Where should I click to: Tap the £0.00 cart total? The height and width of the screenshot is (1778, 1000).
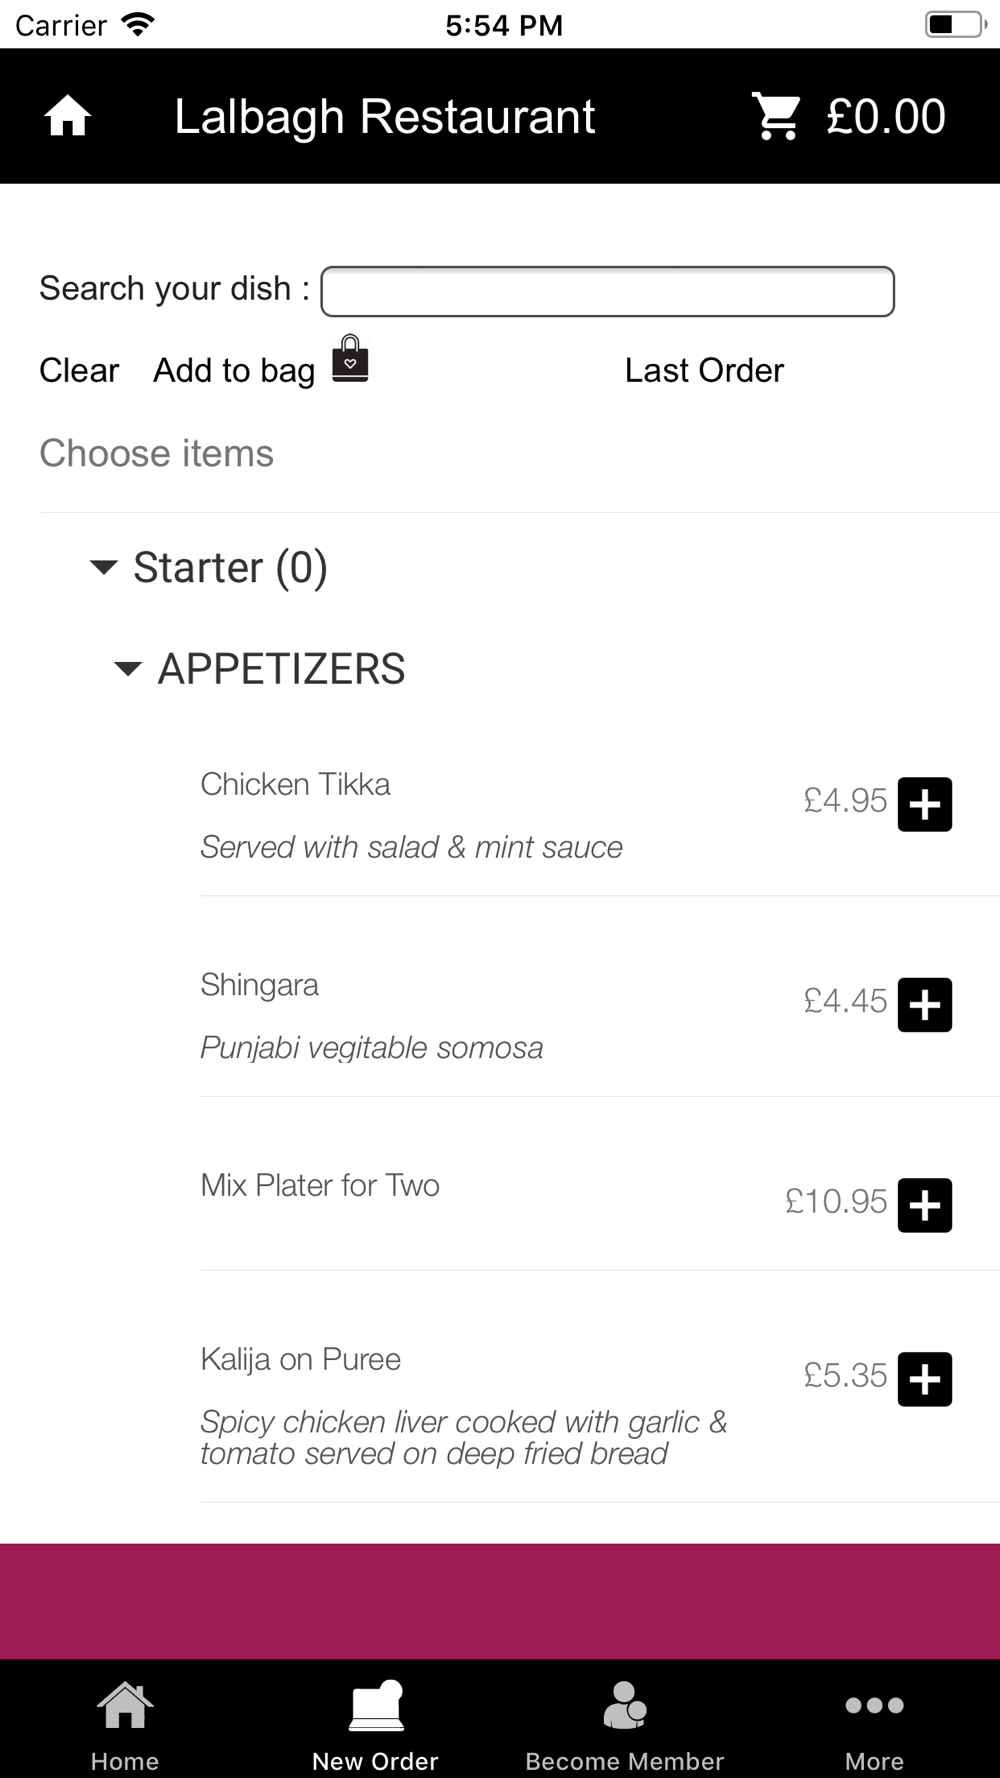click(x=886, y=116)
